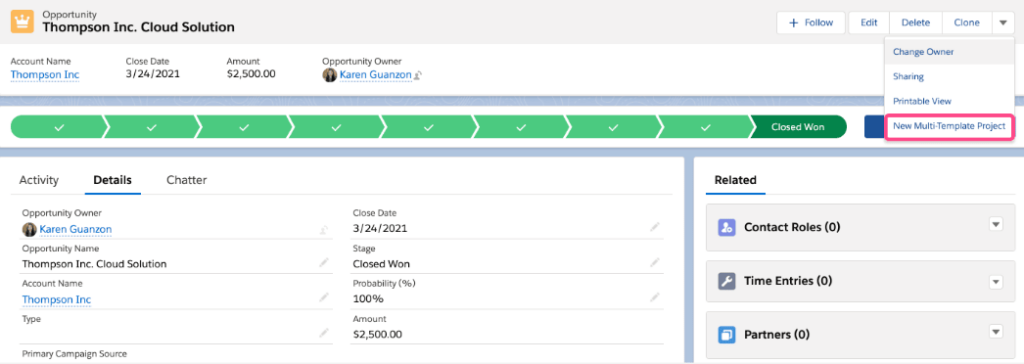Open Karen Guanzon link in Details
Screen dimensions: 1024x364
[x=76, y=229]
